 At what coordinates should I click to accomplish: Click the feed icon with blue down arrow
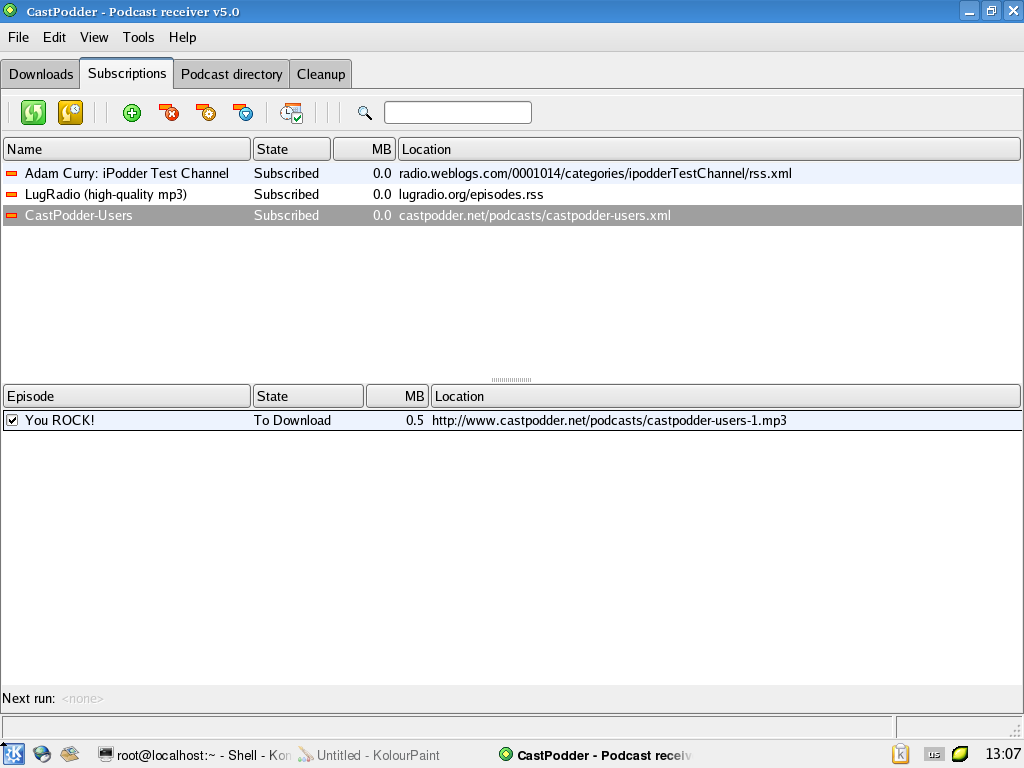click(244, 113)
